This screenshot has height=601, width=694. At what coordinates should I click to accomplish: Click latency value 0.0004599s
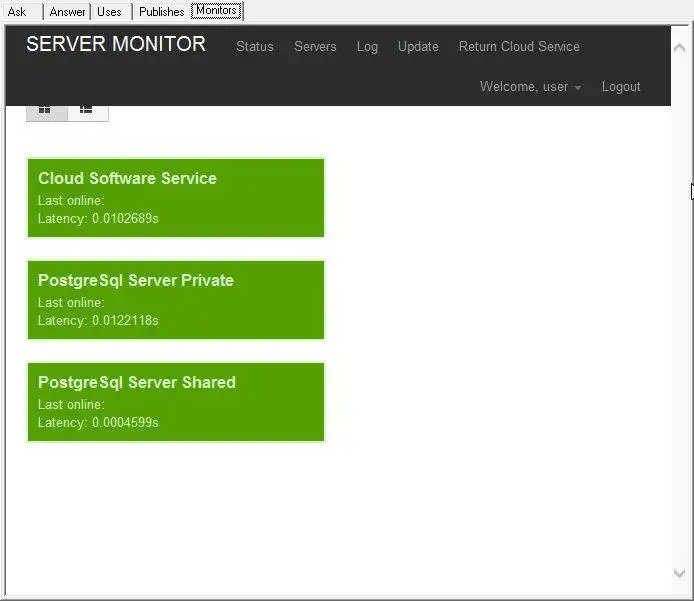coord(125,423)
